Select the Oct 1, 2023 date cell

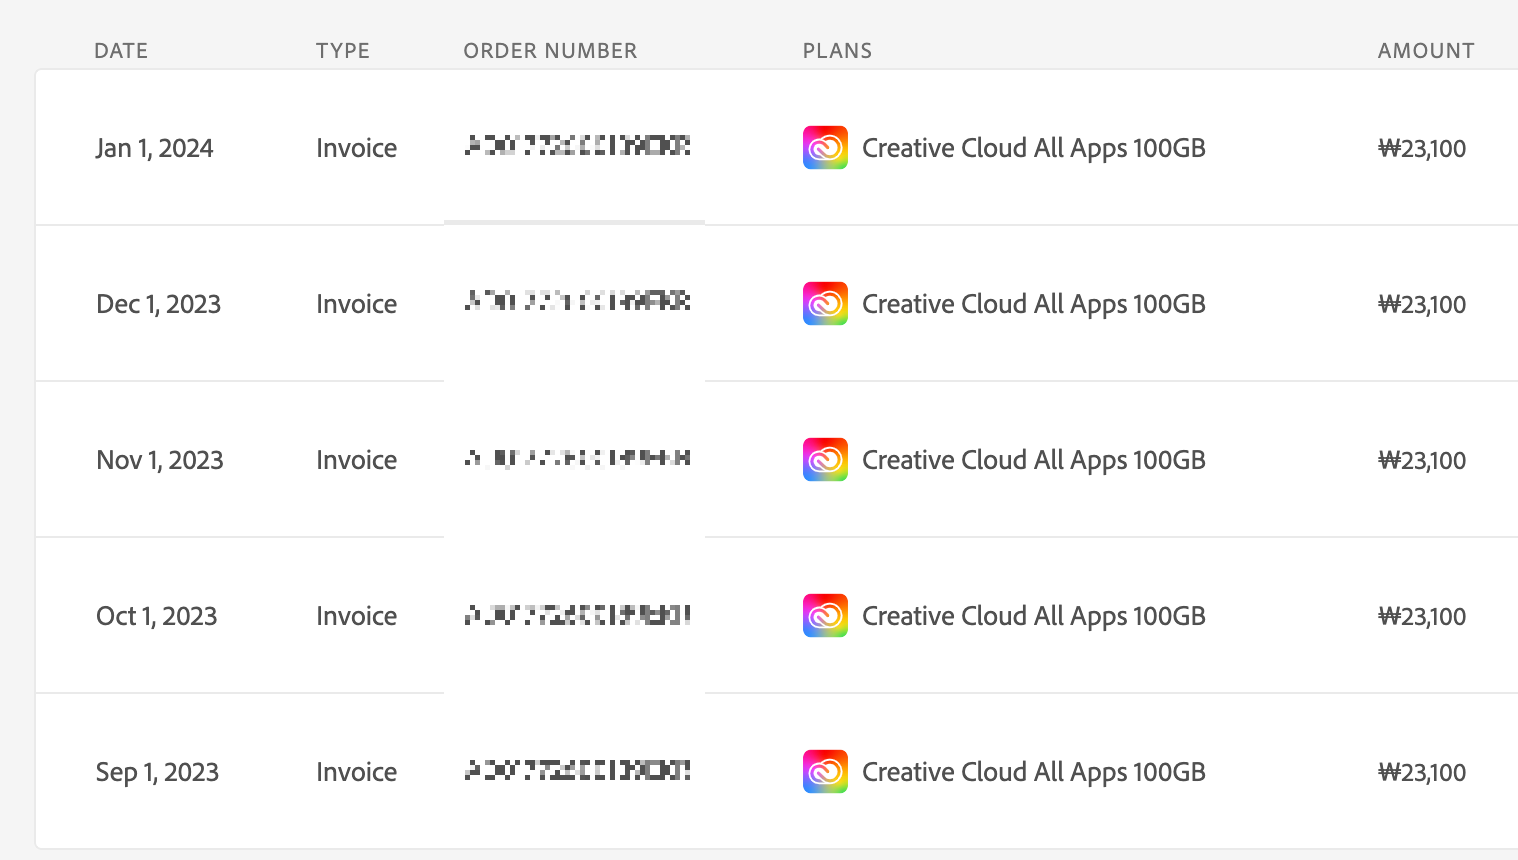156,616
